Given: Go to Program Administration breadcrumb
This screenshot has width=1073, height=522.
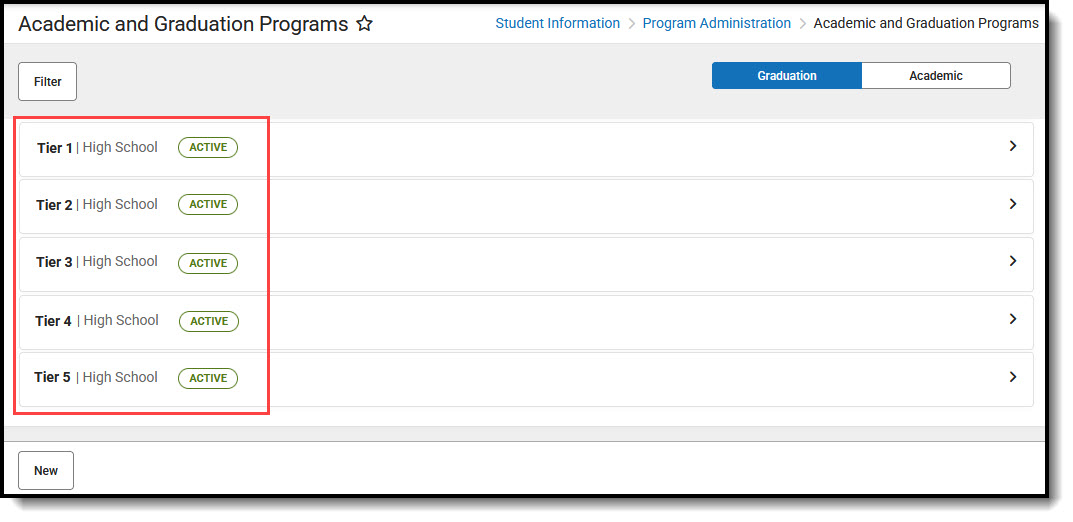Looking at the screenshot, I should click(716, 23).
